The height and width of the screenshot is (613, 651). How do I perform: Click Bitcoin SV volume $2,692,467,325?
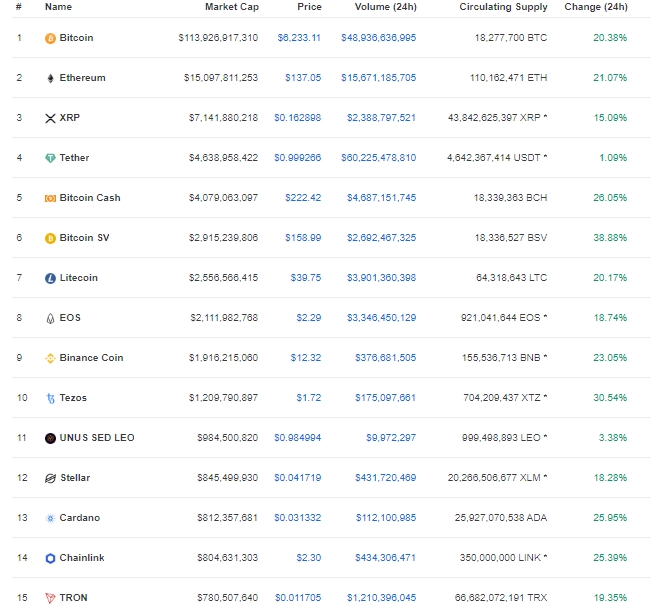(x=381, y=238)
